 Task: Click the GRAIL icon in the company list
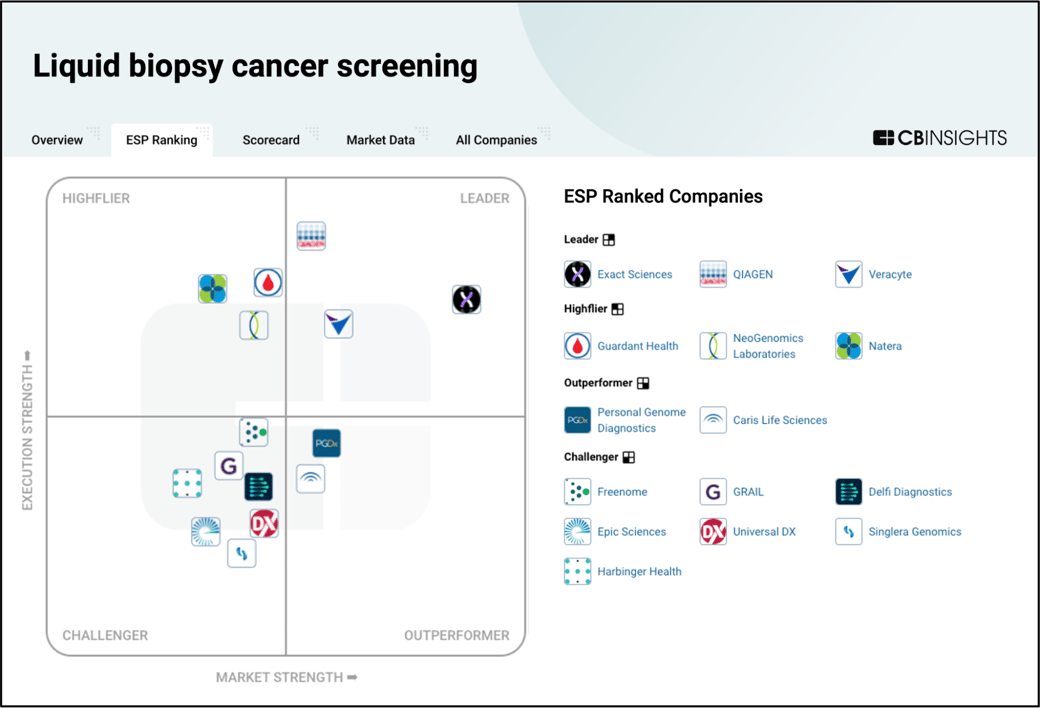pos(713,492)
